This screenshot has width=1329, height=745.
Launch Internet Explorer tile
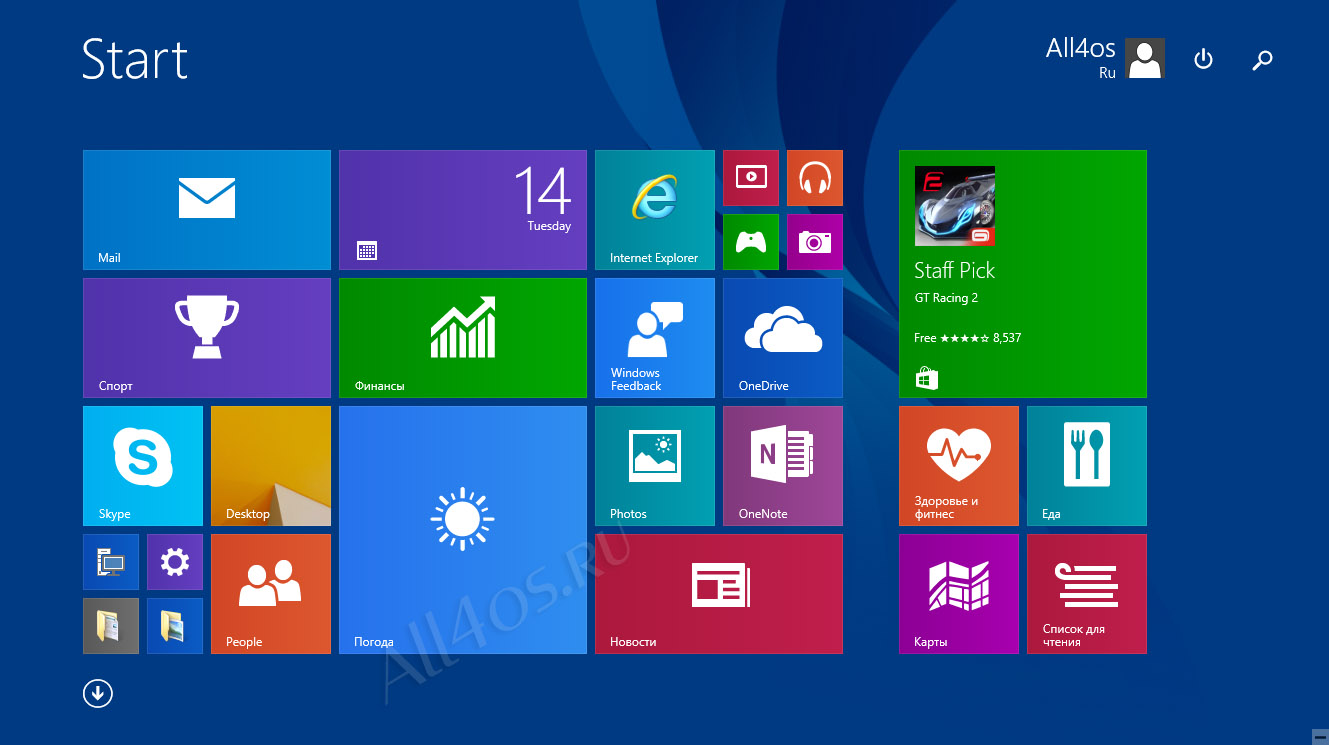tap(654, 210)
